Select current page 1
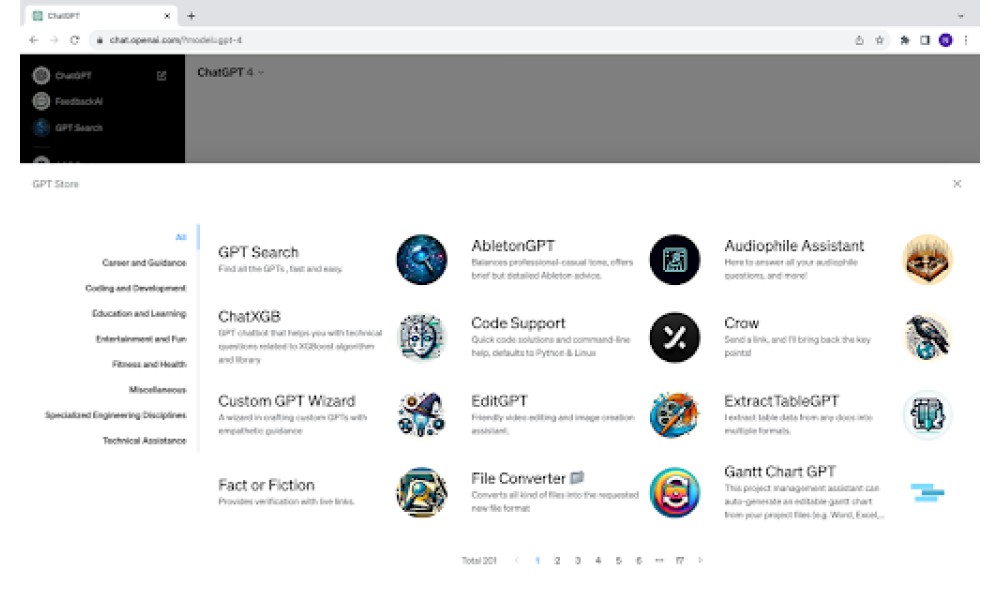 coord(537,560)
